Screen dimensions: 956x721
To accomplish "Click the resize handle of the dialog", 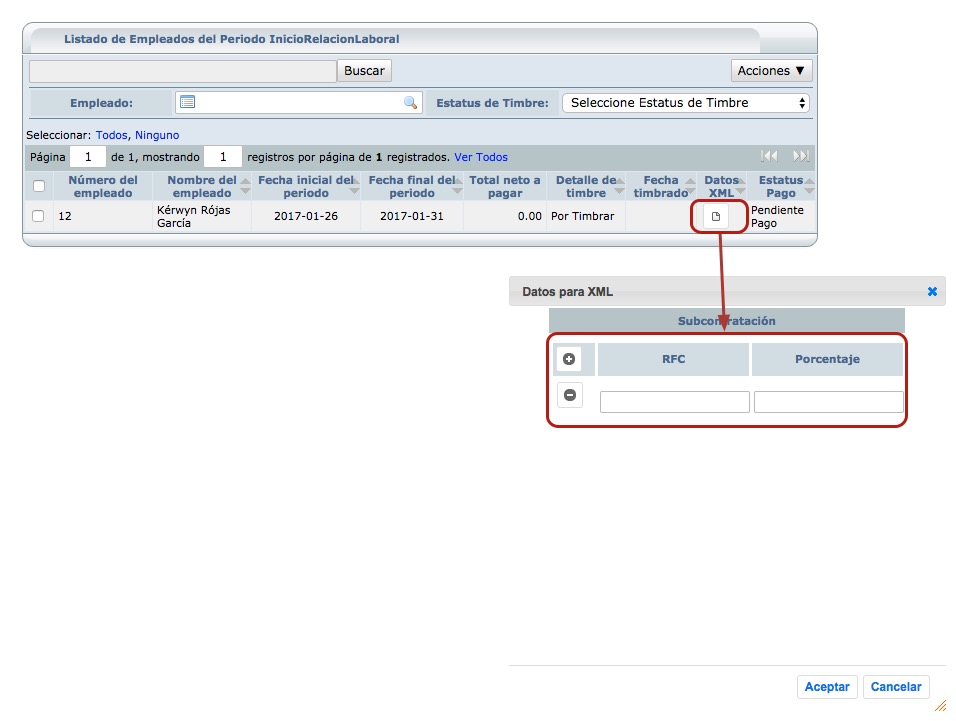I will click(x=940, y=706).
